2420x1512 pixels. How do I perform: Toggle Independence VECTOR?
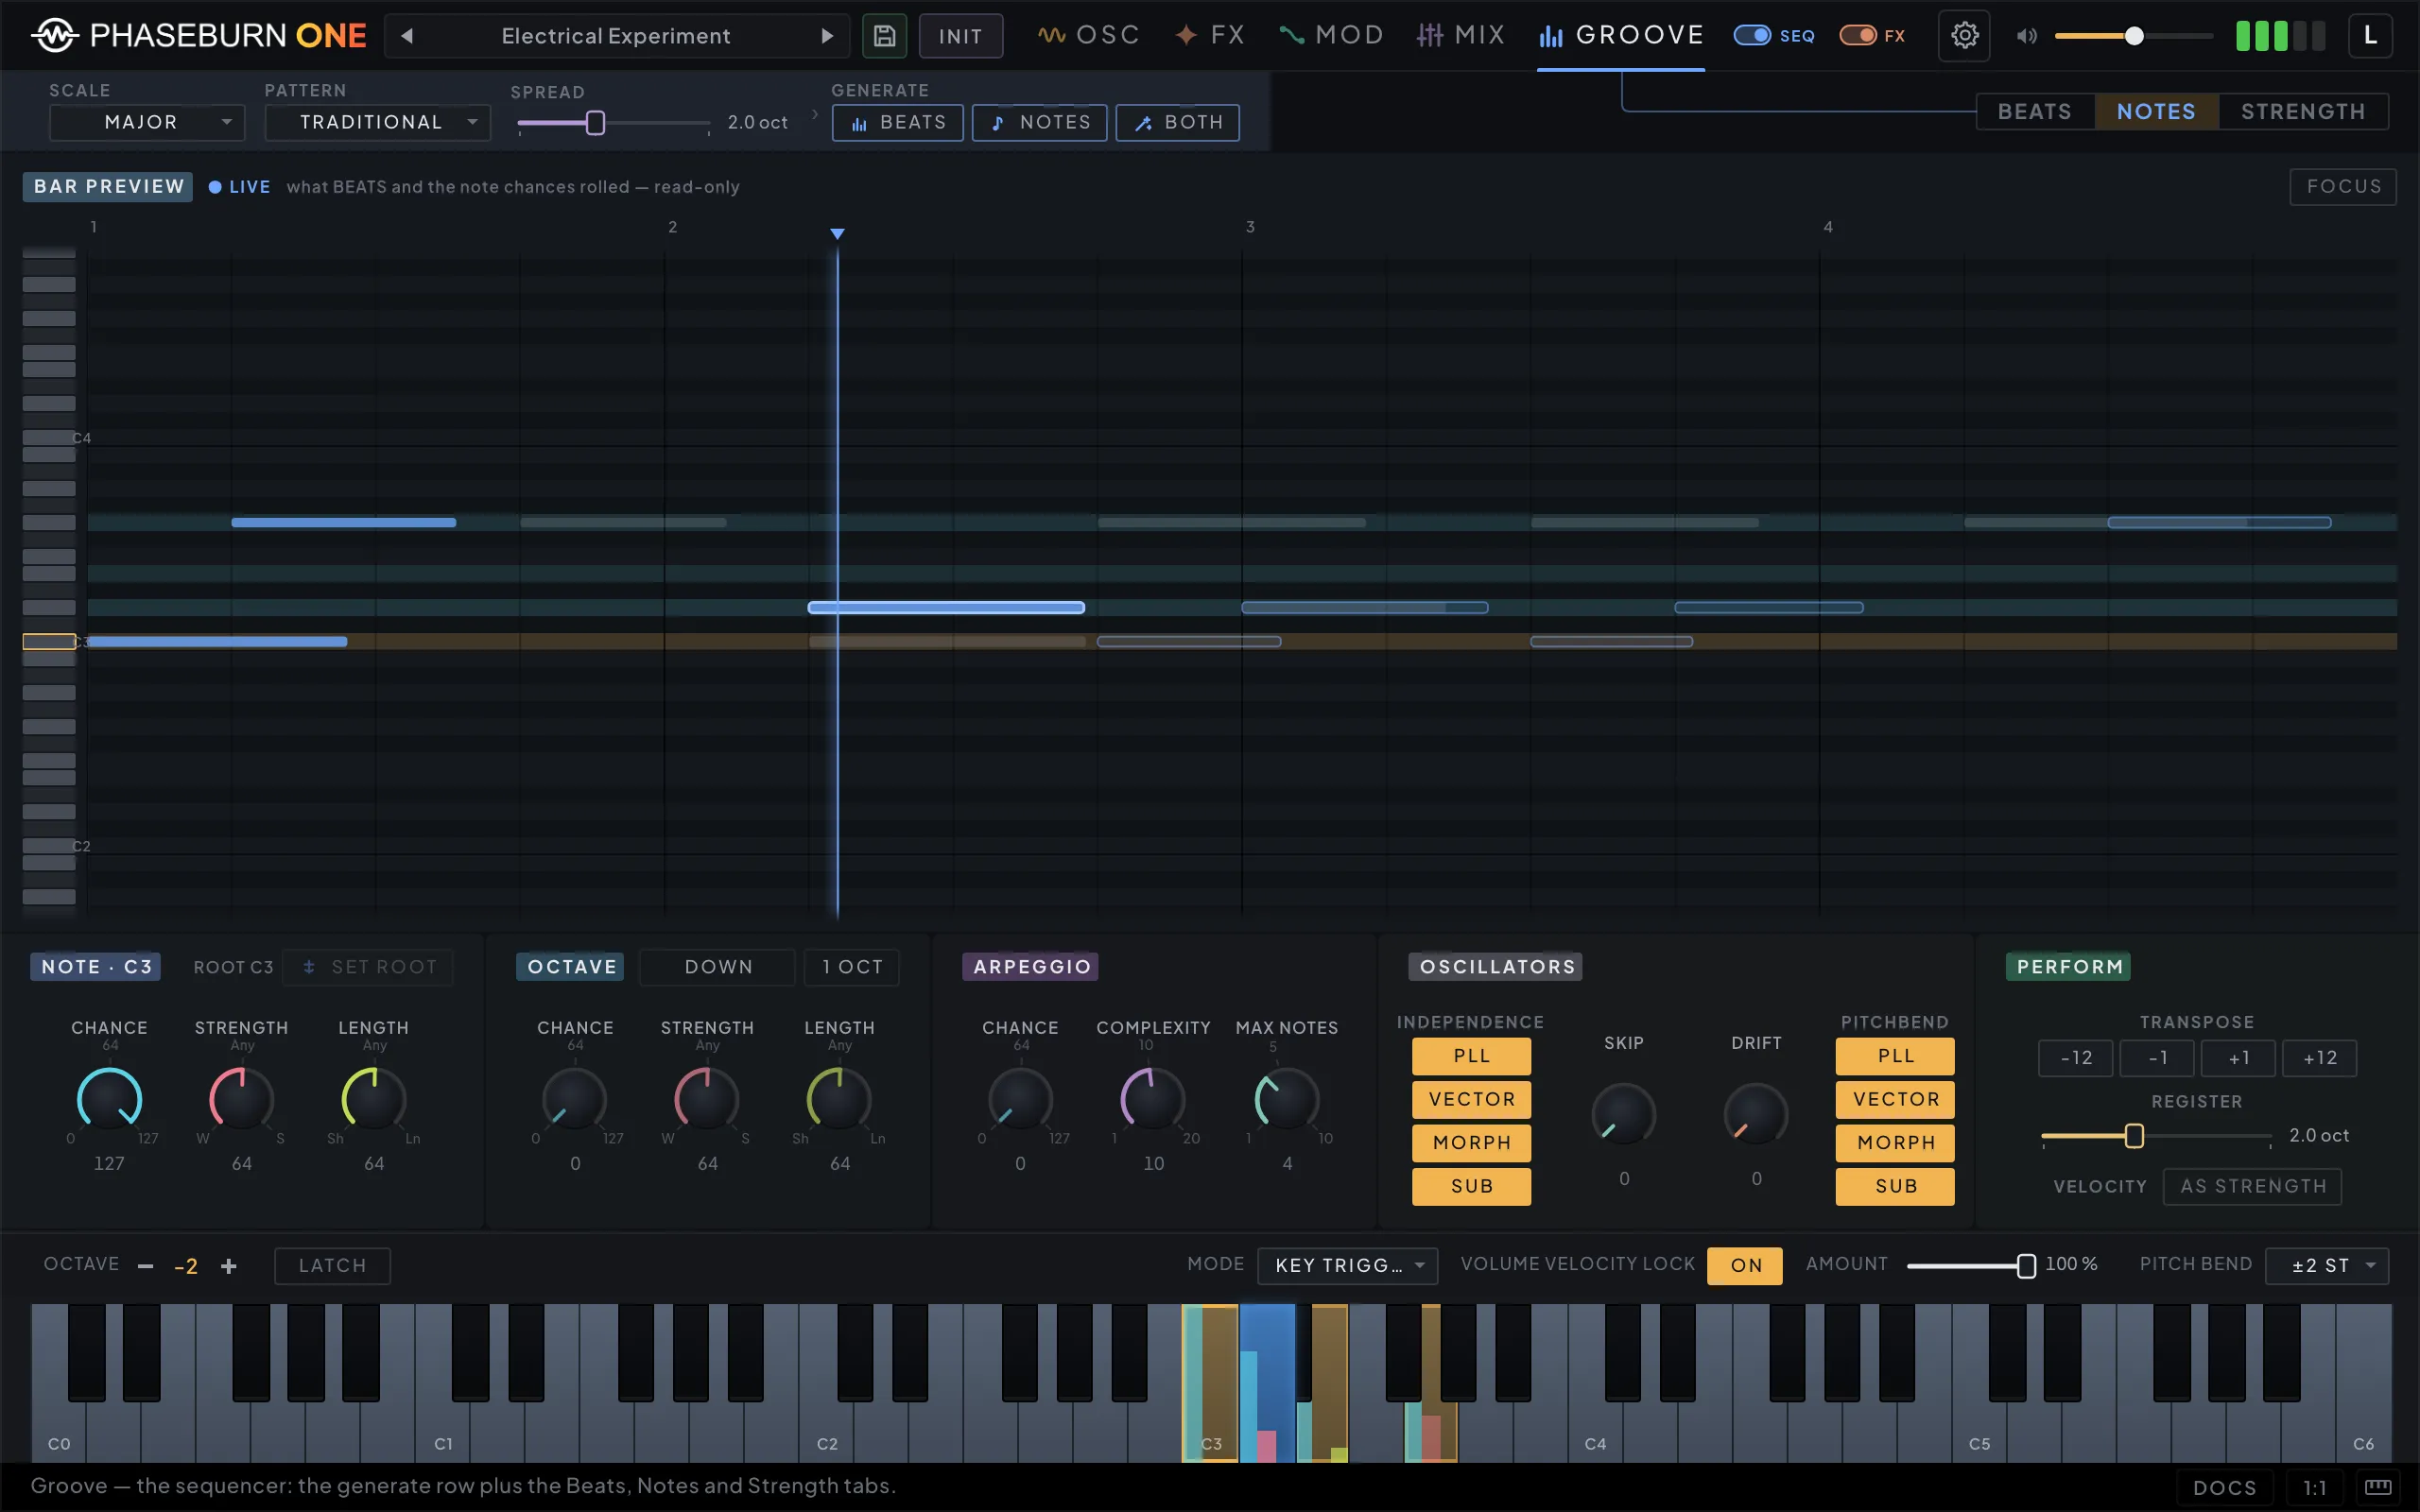pos(1471,1100)
